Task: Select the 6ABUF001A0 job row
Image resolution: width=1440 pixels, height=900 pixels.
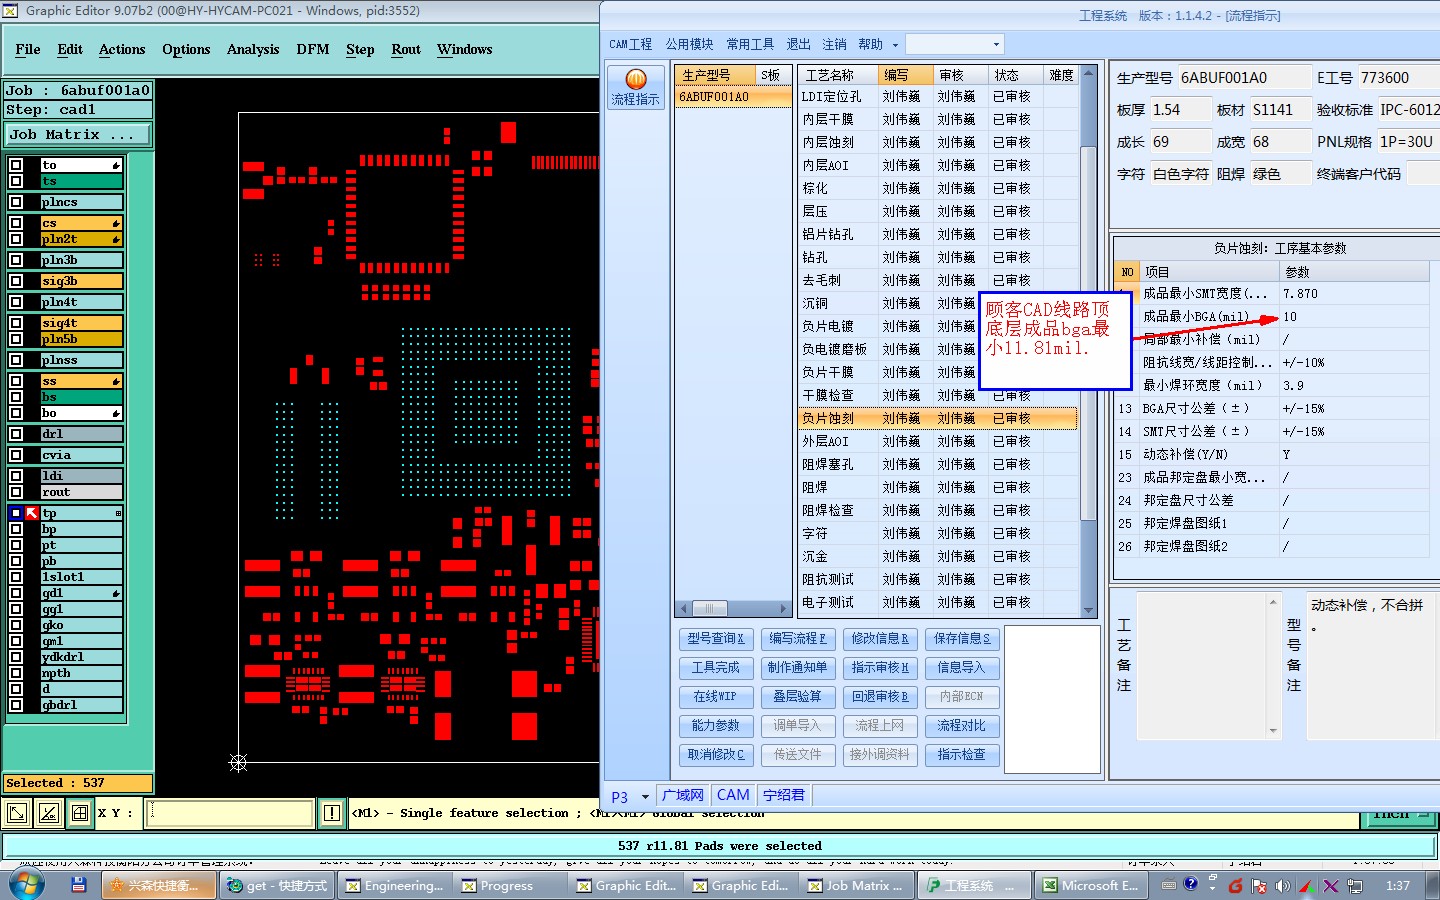Action: click(733, 96)
